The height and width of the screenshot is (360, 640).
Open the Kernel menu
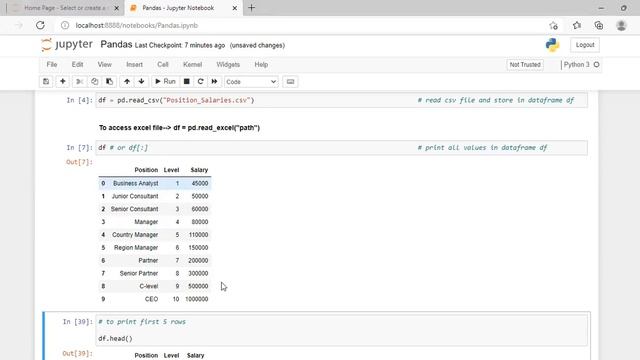(193, 64)
